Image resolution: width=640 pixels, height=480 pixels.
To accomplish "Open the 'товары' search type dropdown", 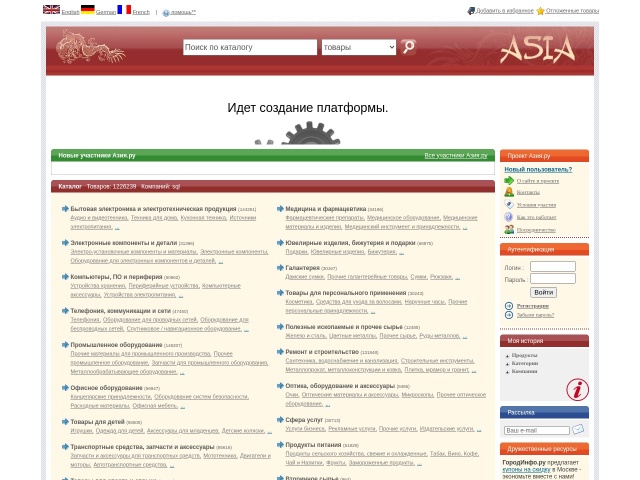I will (x=359, y=47).
